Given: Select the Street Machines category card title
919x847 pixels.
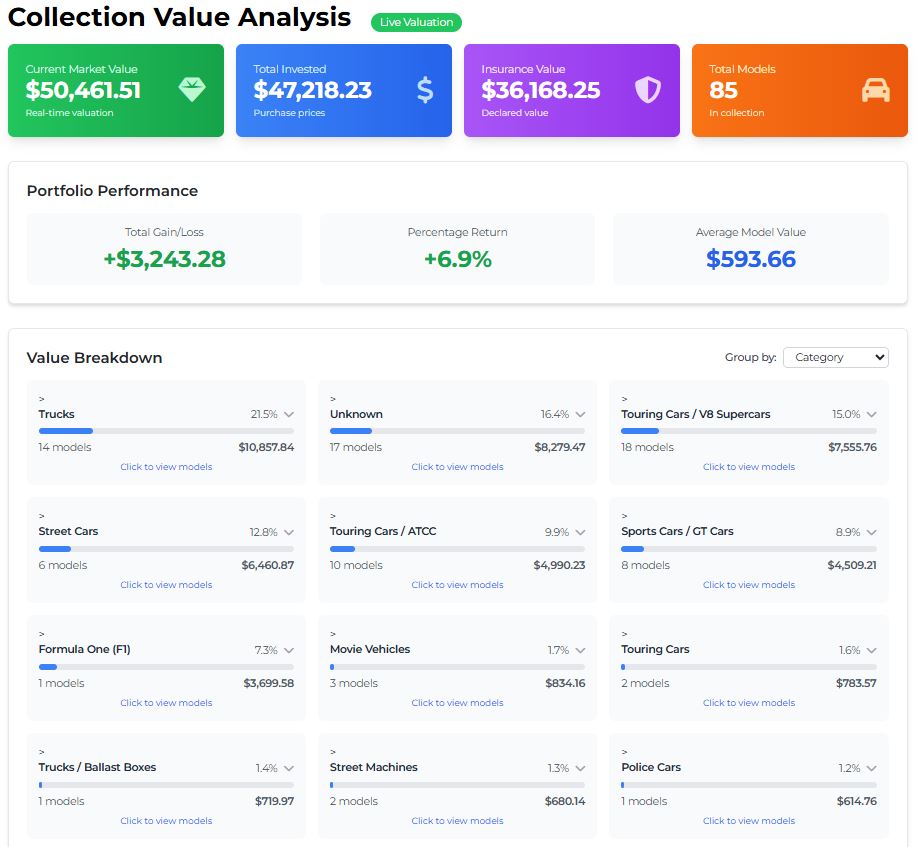Looking at the screenshot, I should [374, 767].
